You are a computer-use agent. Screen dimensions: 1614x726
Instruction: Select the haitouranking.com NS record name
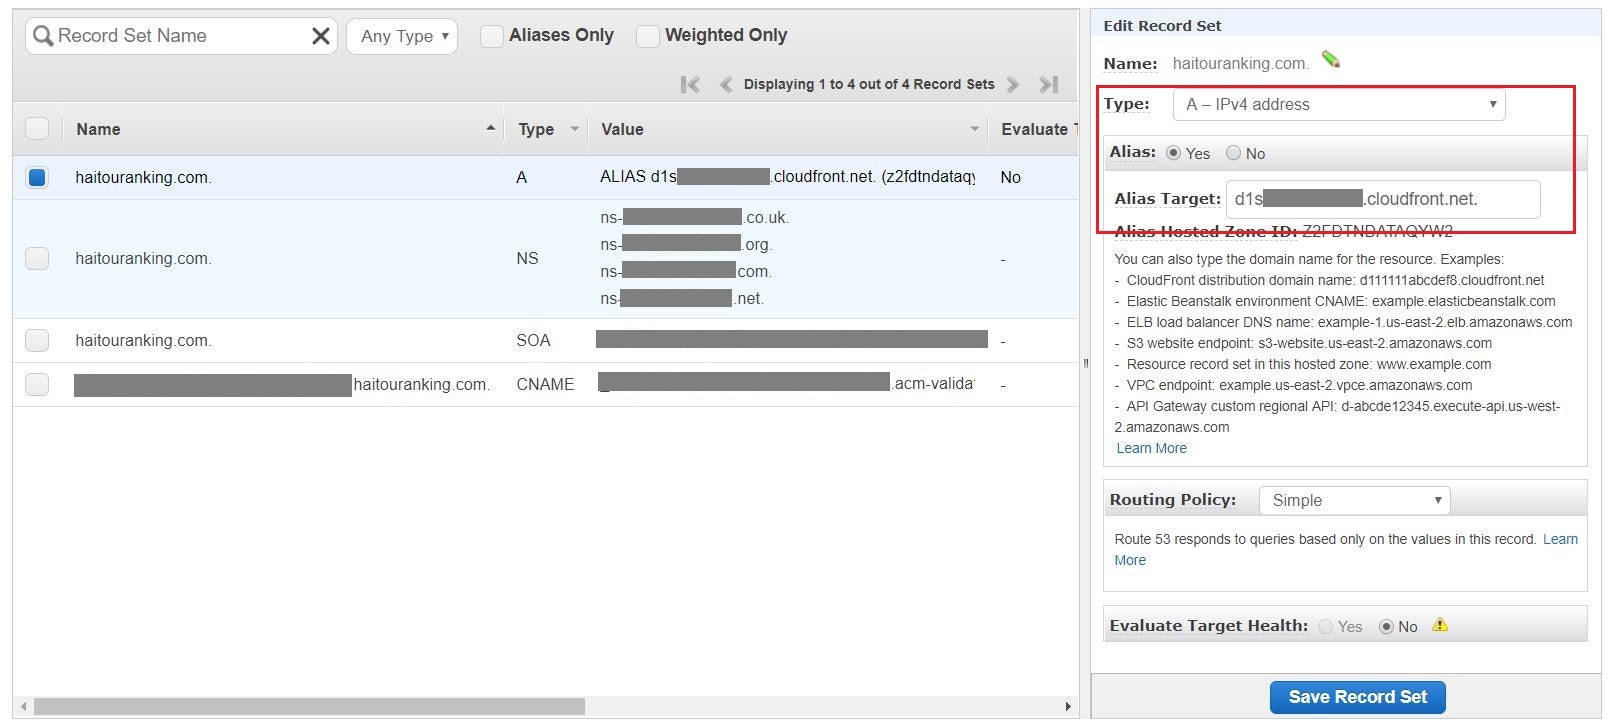point(143,258)
